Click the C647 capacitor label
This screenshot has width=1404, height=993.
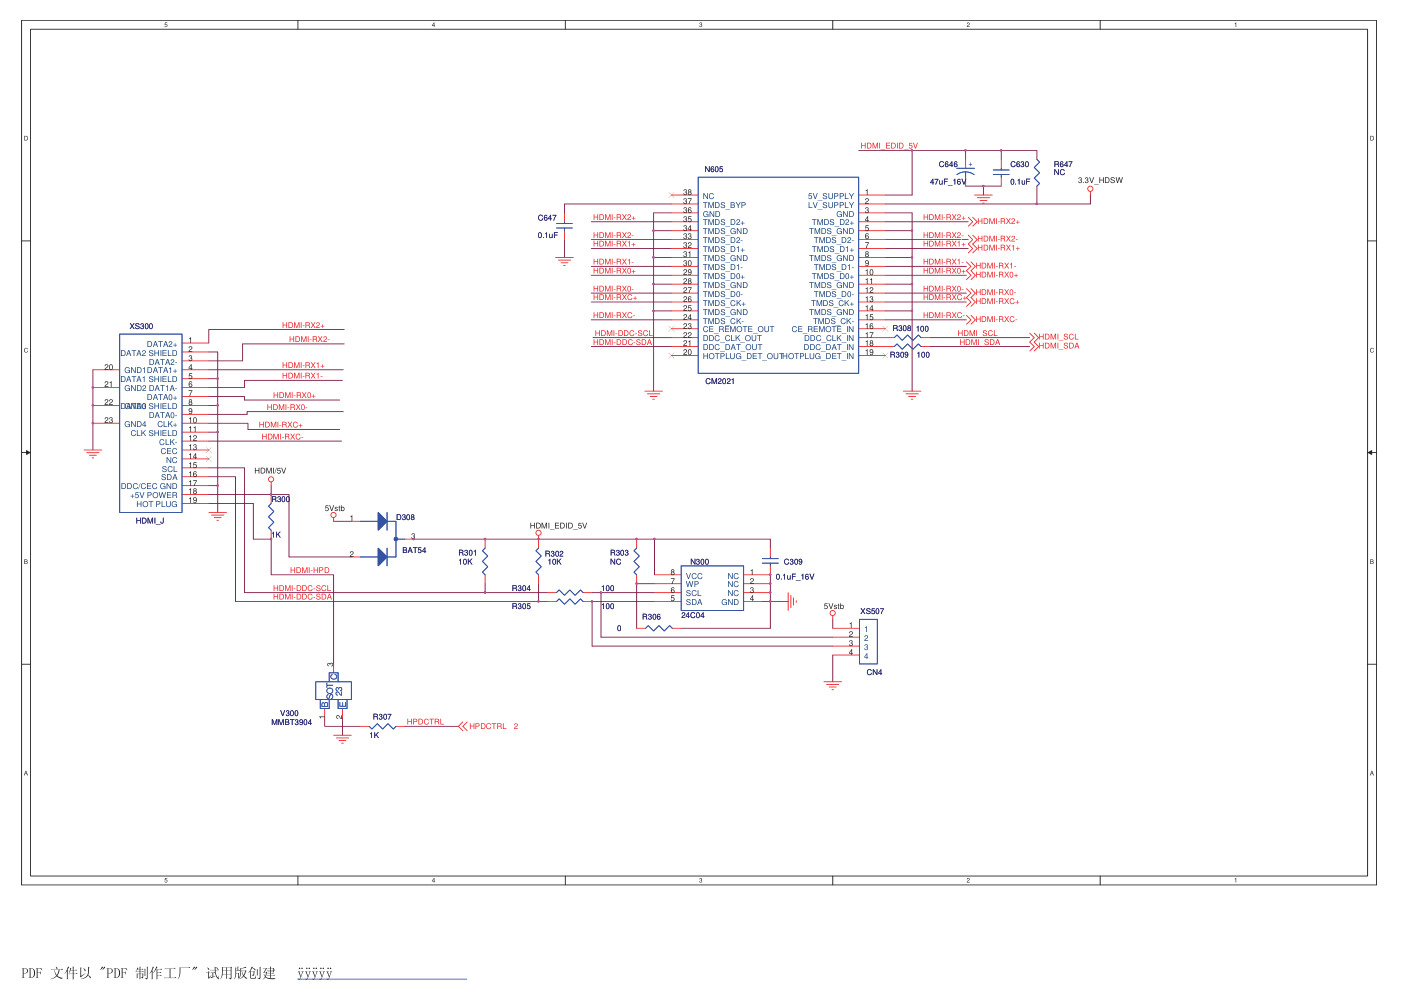(547, 218)
